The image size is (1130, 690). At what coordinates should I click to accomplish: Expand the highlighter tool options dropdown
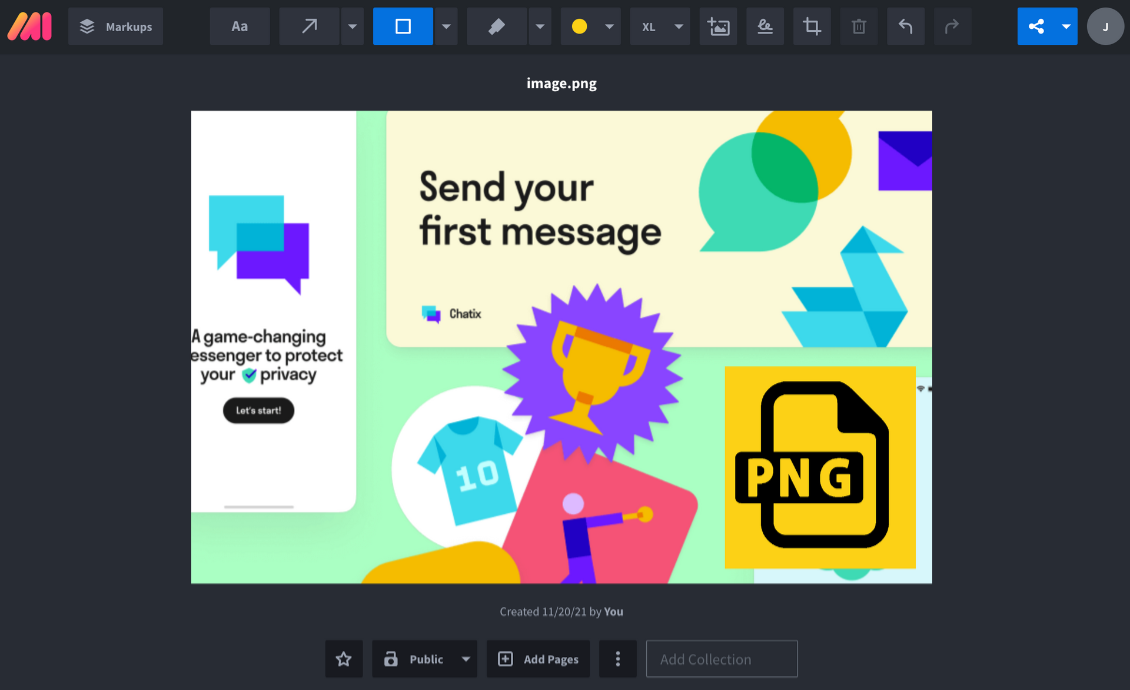pos(540,27)
